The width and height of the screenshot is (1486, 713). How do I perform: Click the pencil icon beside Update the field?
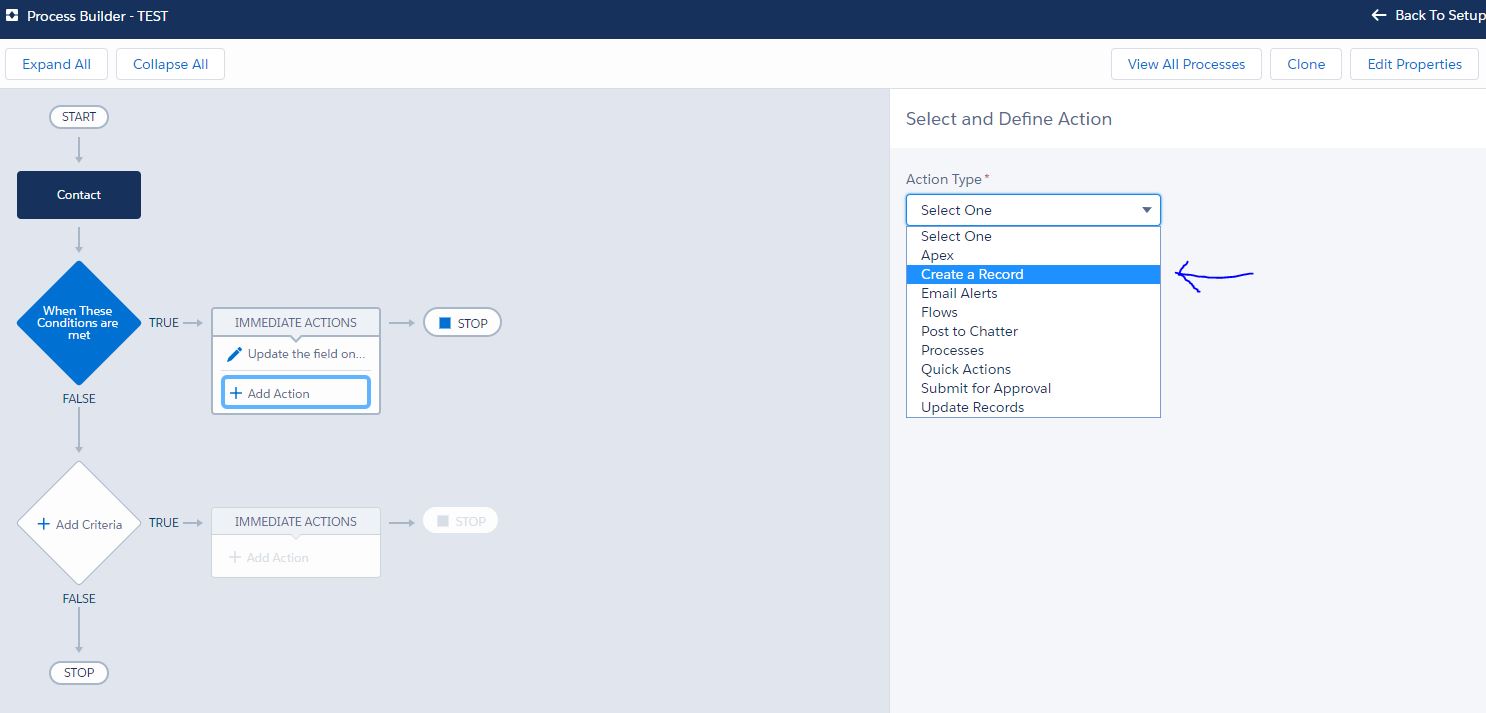(x=235, y=354)
